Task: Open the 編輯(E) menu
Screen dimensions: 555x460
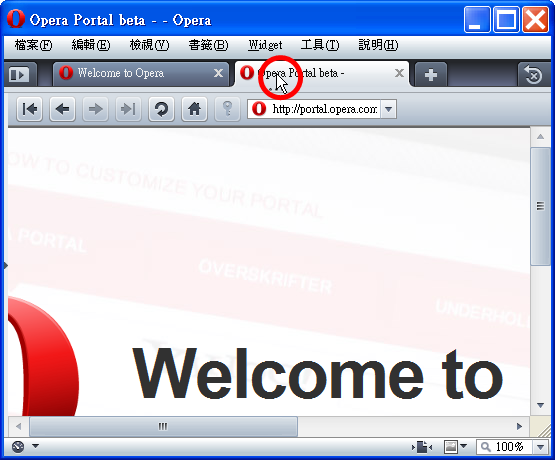Action: [x=91, y=45]
